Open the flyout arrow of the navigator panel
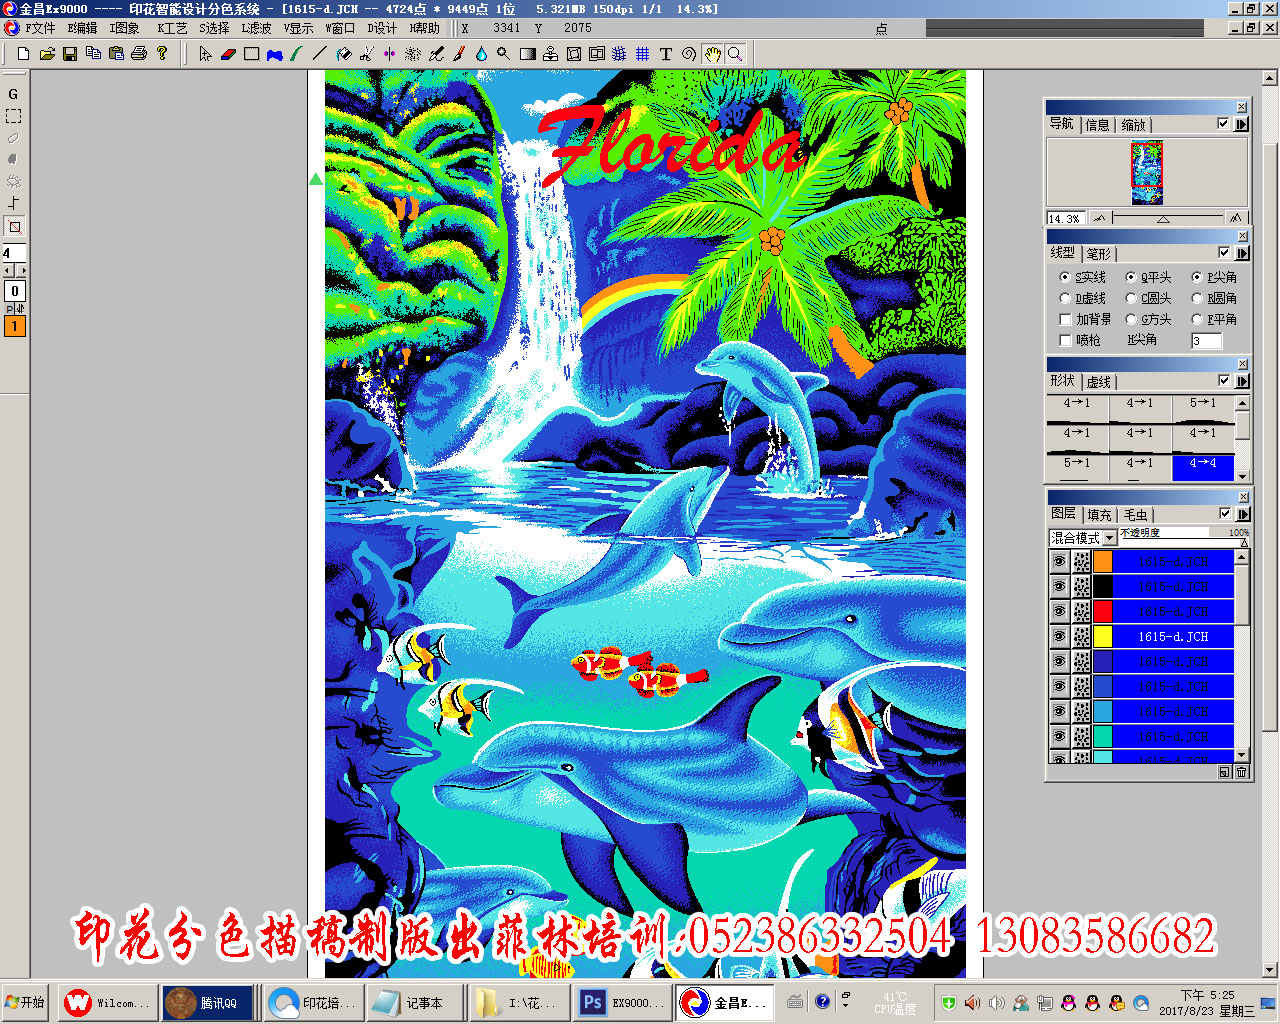The image size is (1280, 1024). coord(1242,124)
